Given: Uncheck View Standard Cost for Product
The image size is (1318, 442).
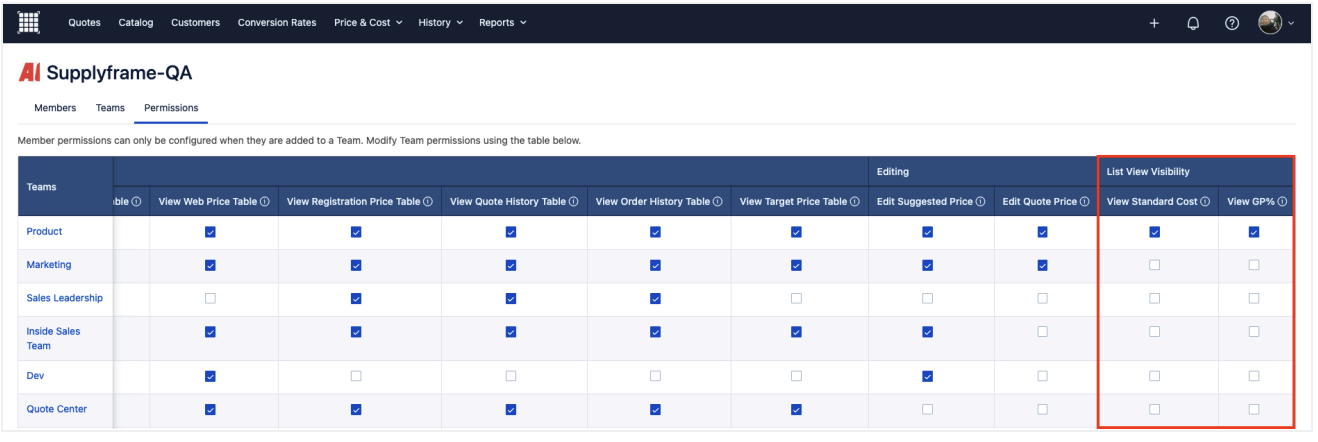Looking at the screenshot, I should click(1155, 232).
